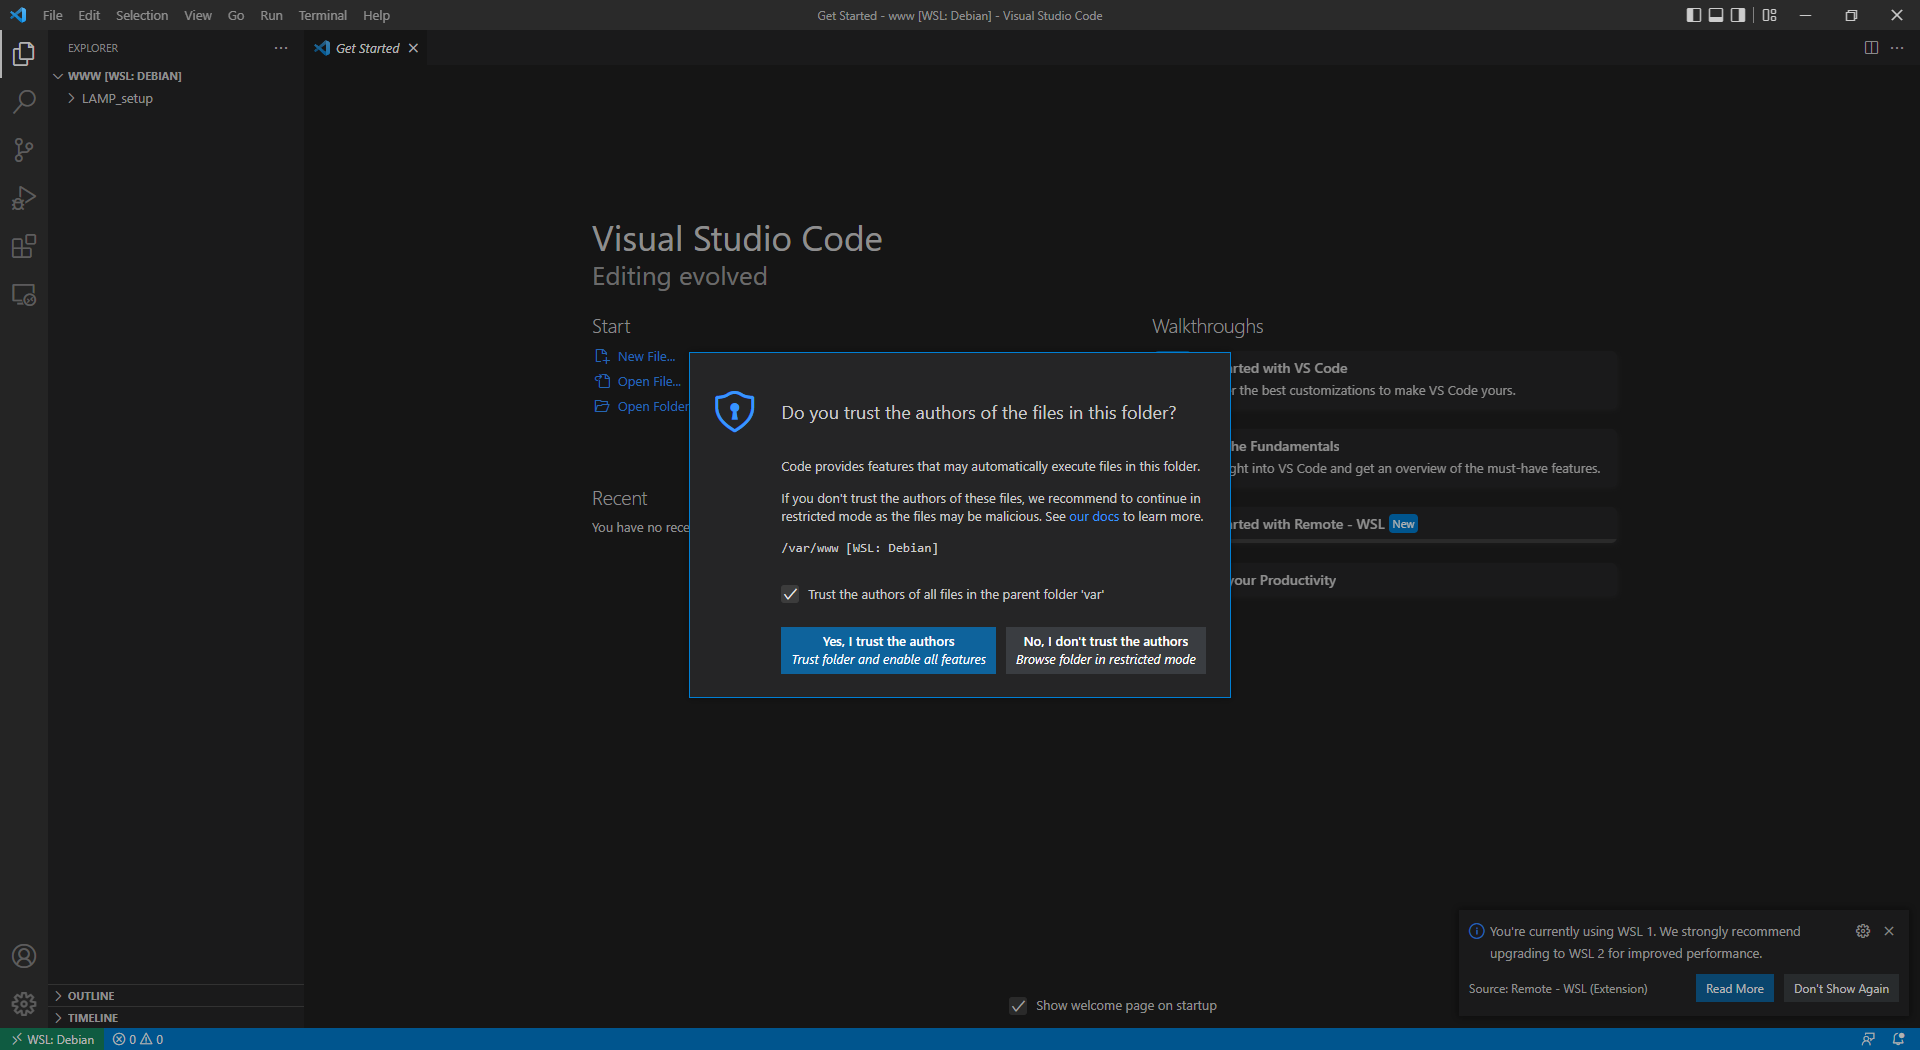This screenshot has width=1920, height=1050.
Task: Click the EXPLORER panel title
Action: tap(93, 48)
